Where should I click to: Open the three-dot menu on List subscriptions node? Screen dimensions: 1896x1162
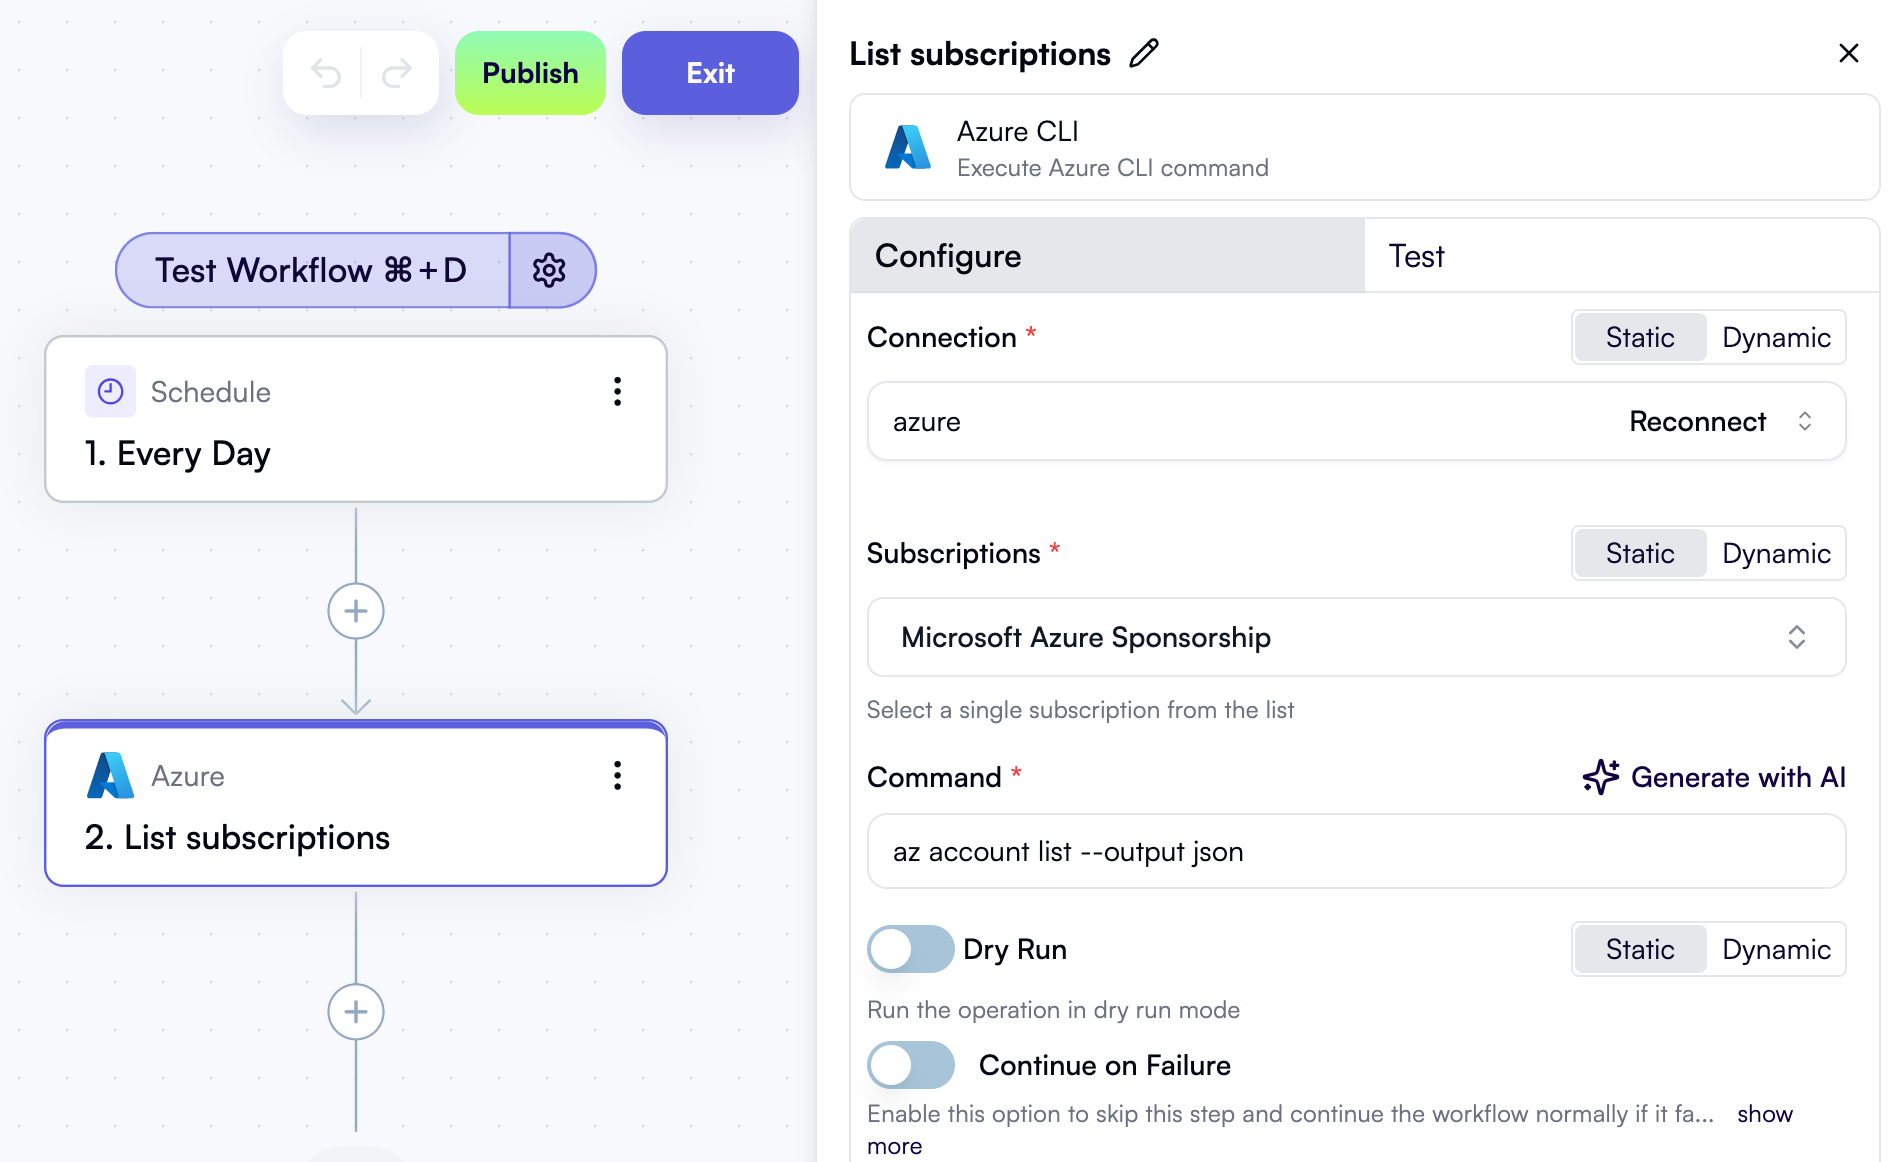pos(618,775)
